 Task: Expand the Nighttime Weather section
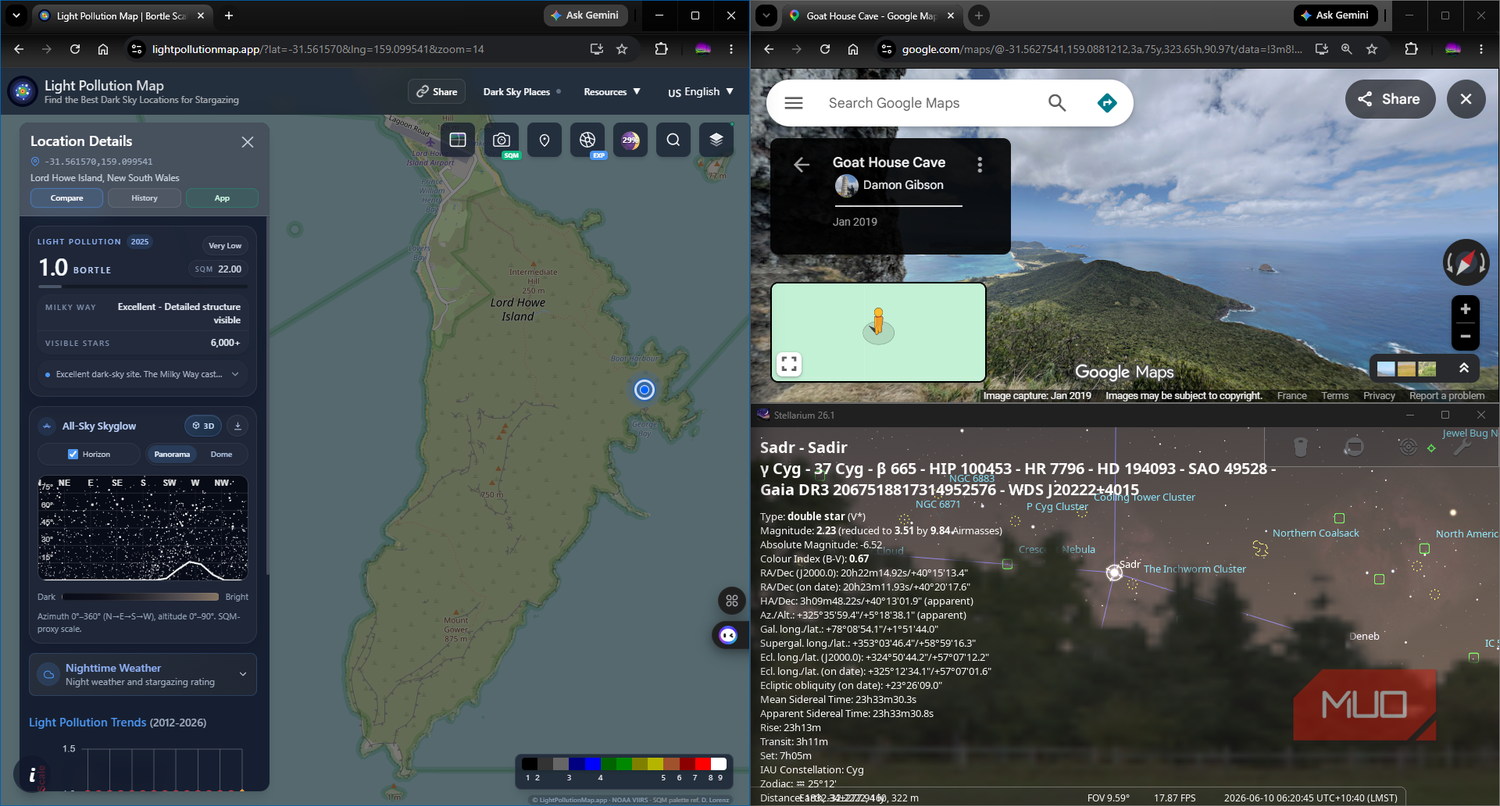tap(143, 674)
